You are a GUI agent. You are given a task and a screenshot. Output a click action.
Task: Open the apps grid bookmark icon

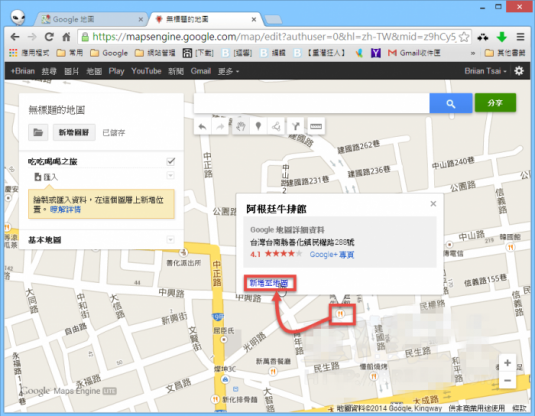click(x=13, y=53)
